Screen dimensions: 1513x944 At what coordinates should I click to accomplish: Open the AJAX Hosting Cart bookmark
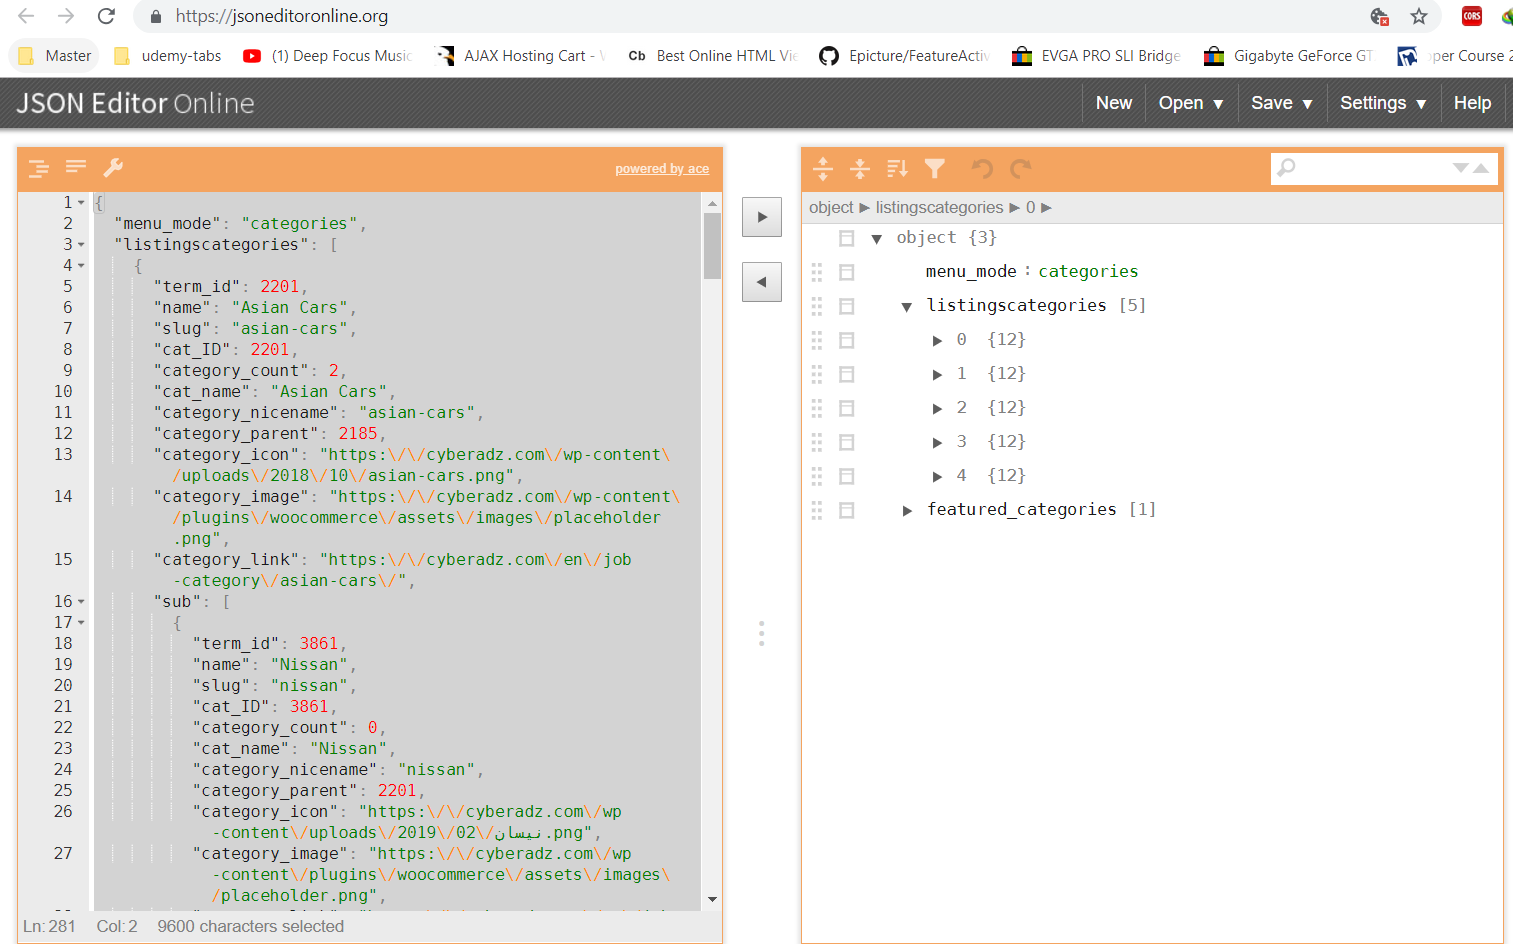(x=521, y=56)
